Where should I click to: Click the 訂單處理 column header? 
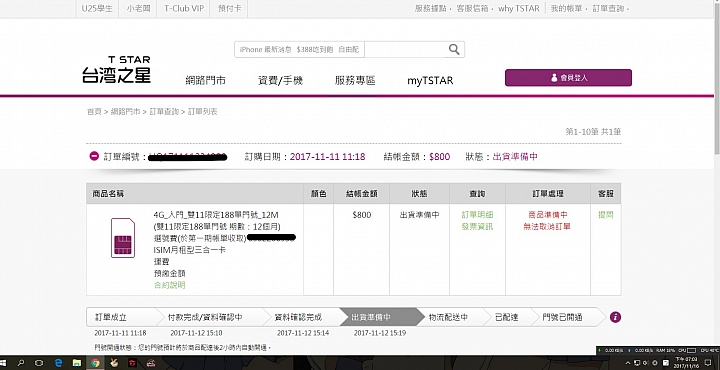coord(548,194)
